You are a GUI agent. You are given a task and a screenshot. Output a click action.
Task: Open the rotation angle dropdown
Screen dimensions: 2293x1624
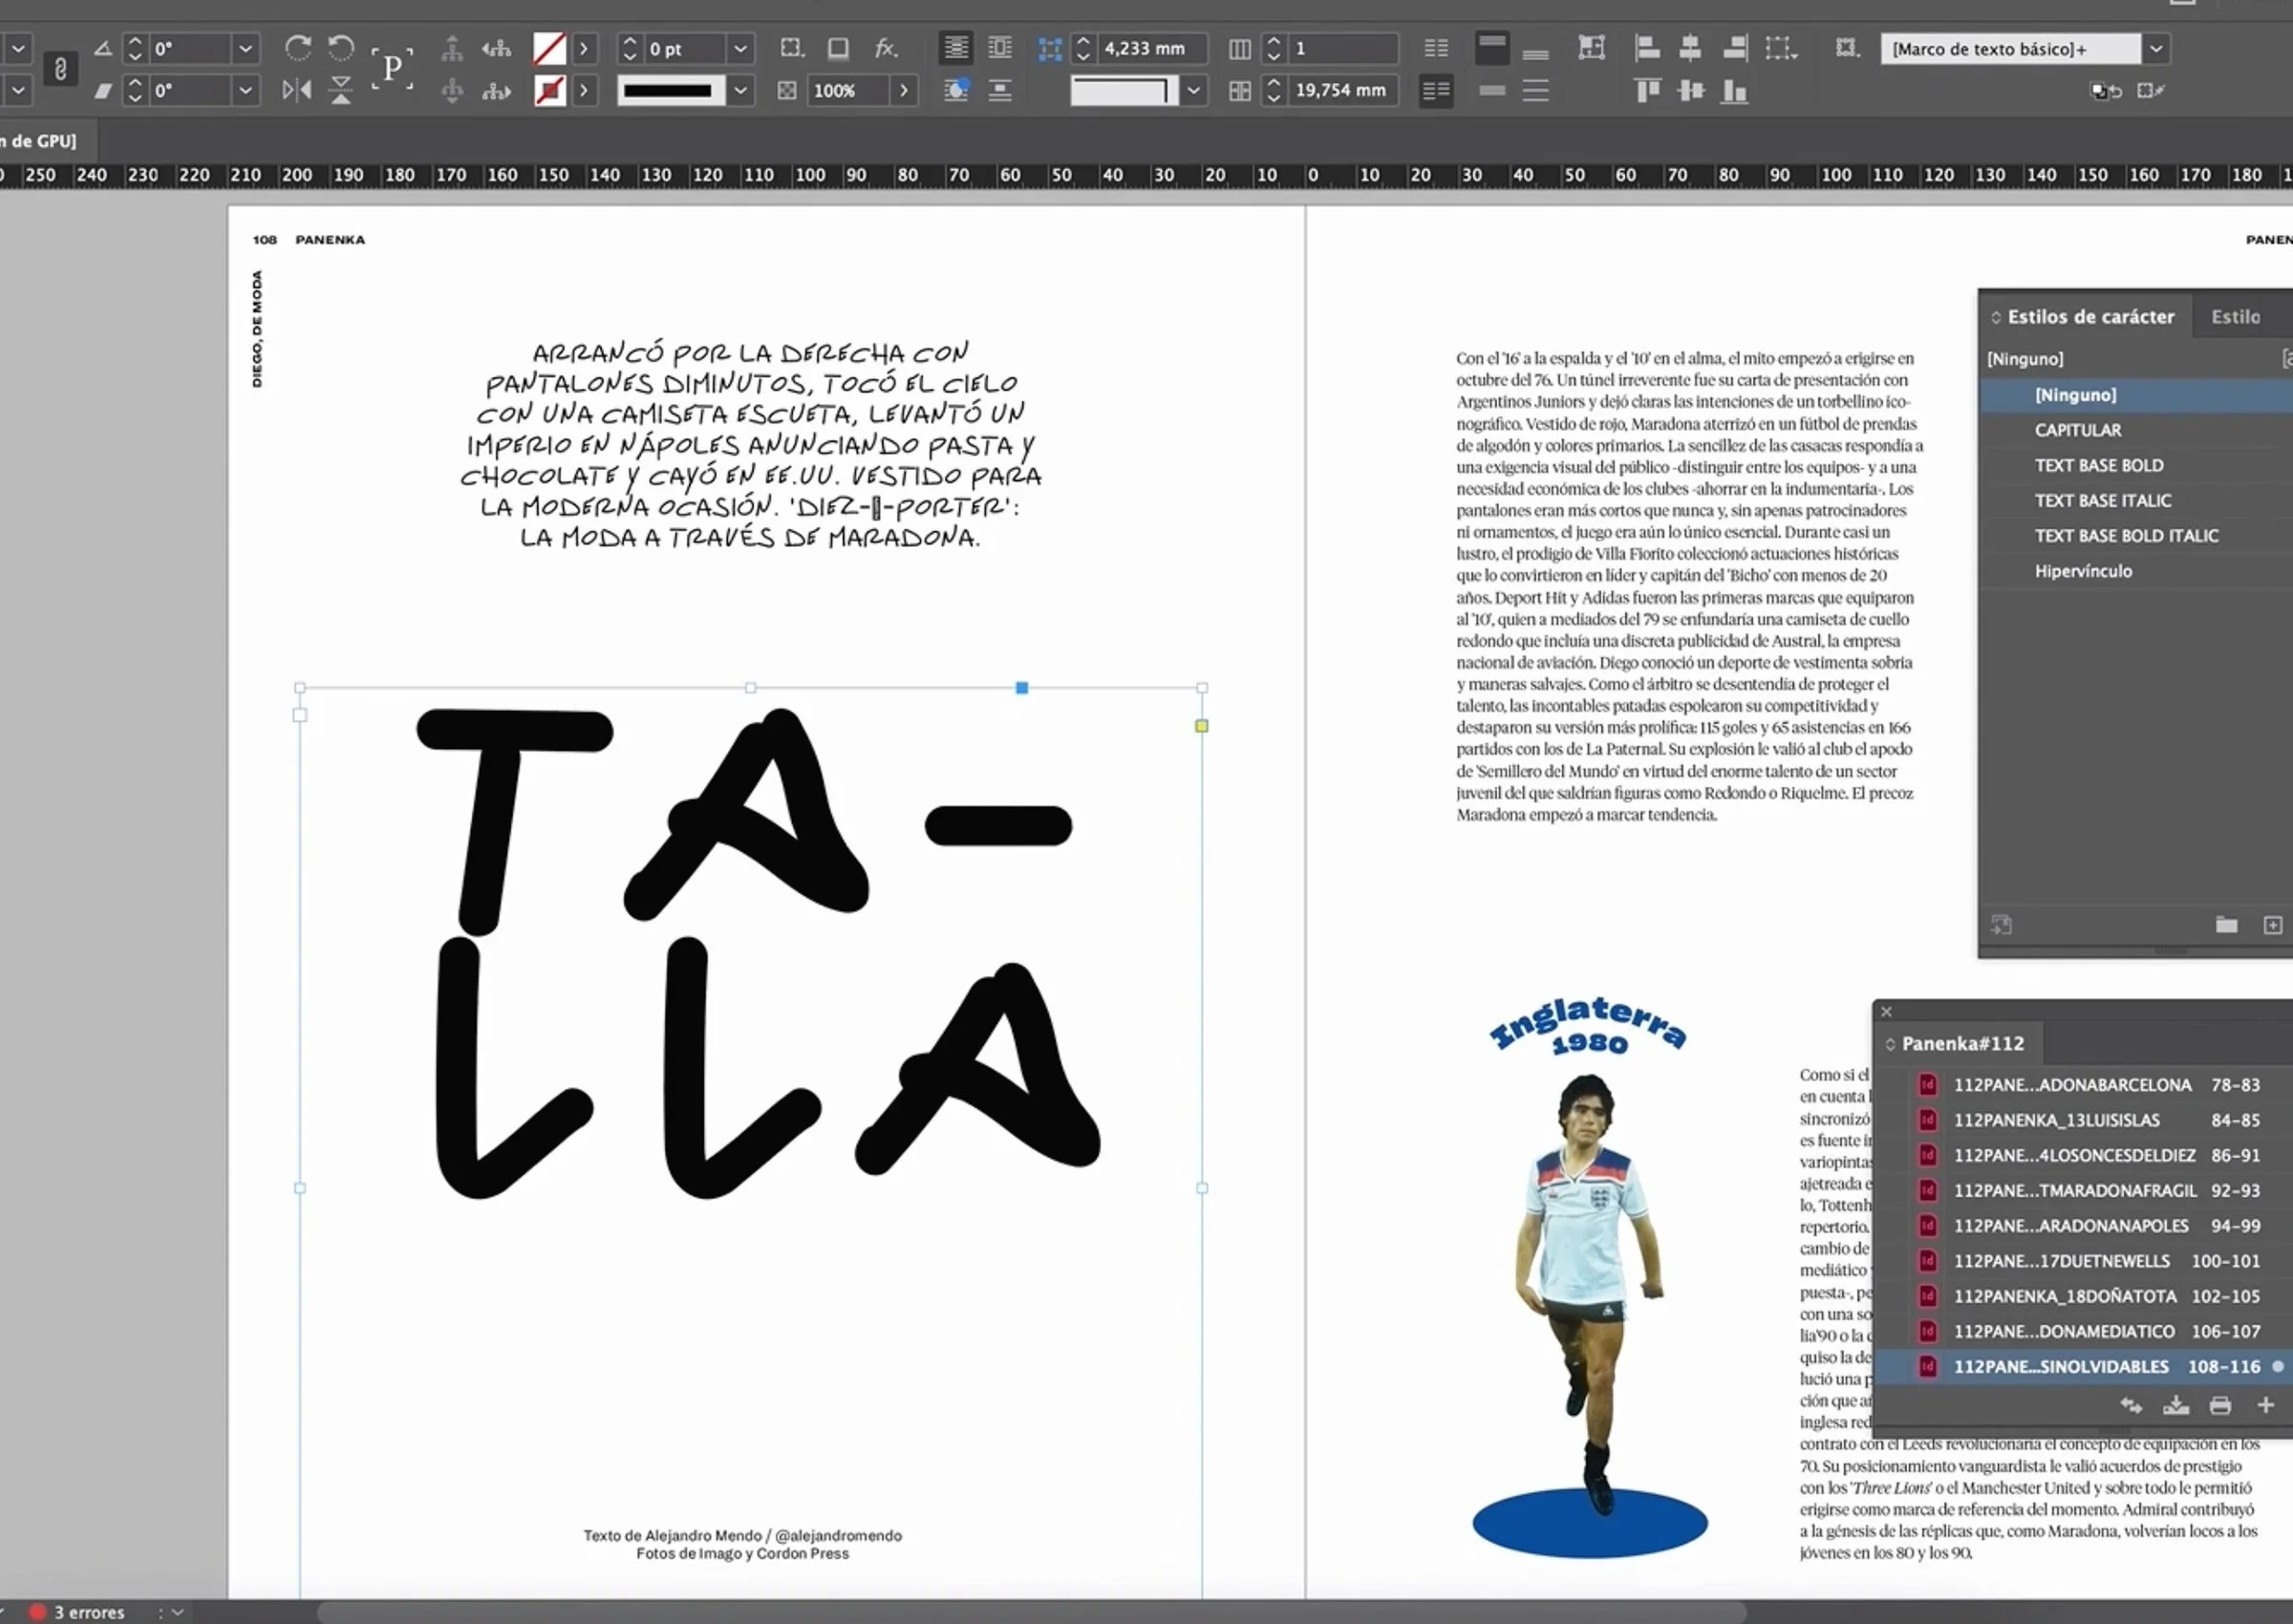click(x=246, y=48)
